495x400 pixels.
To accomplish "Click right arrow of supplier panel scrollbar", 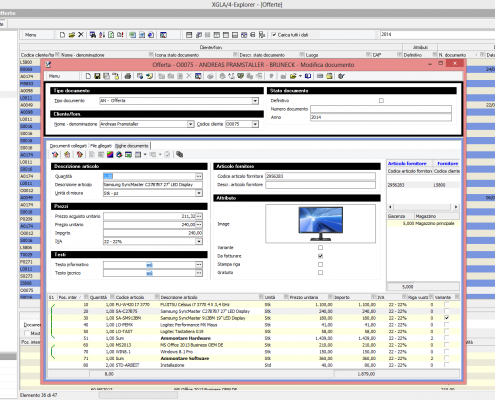I will [x=456, y=207].
